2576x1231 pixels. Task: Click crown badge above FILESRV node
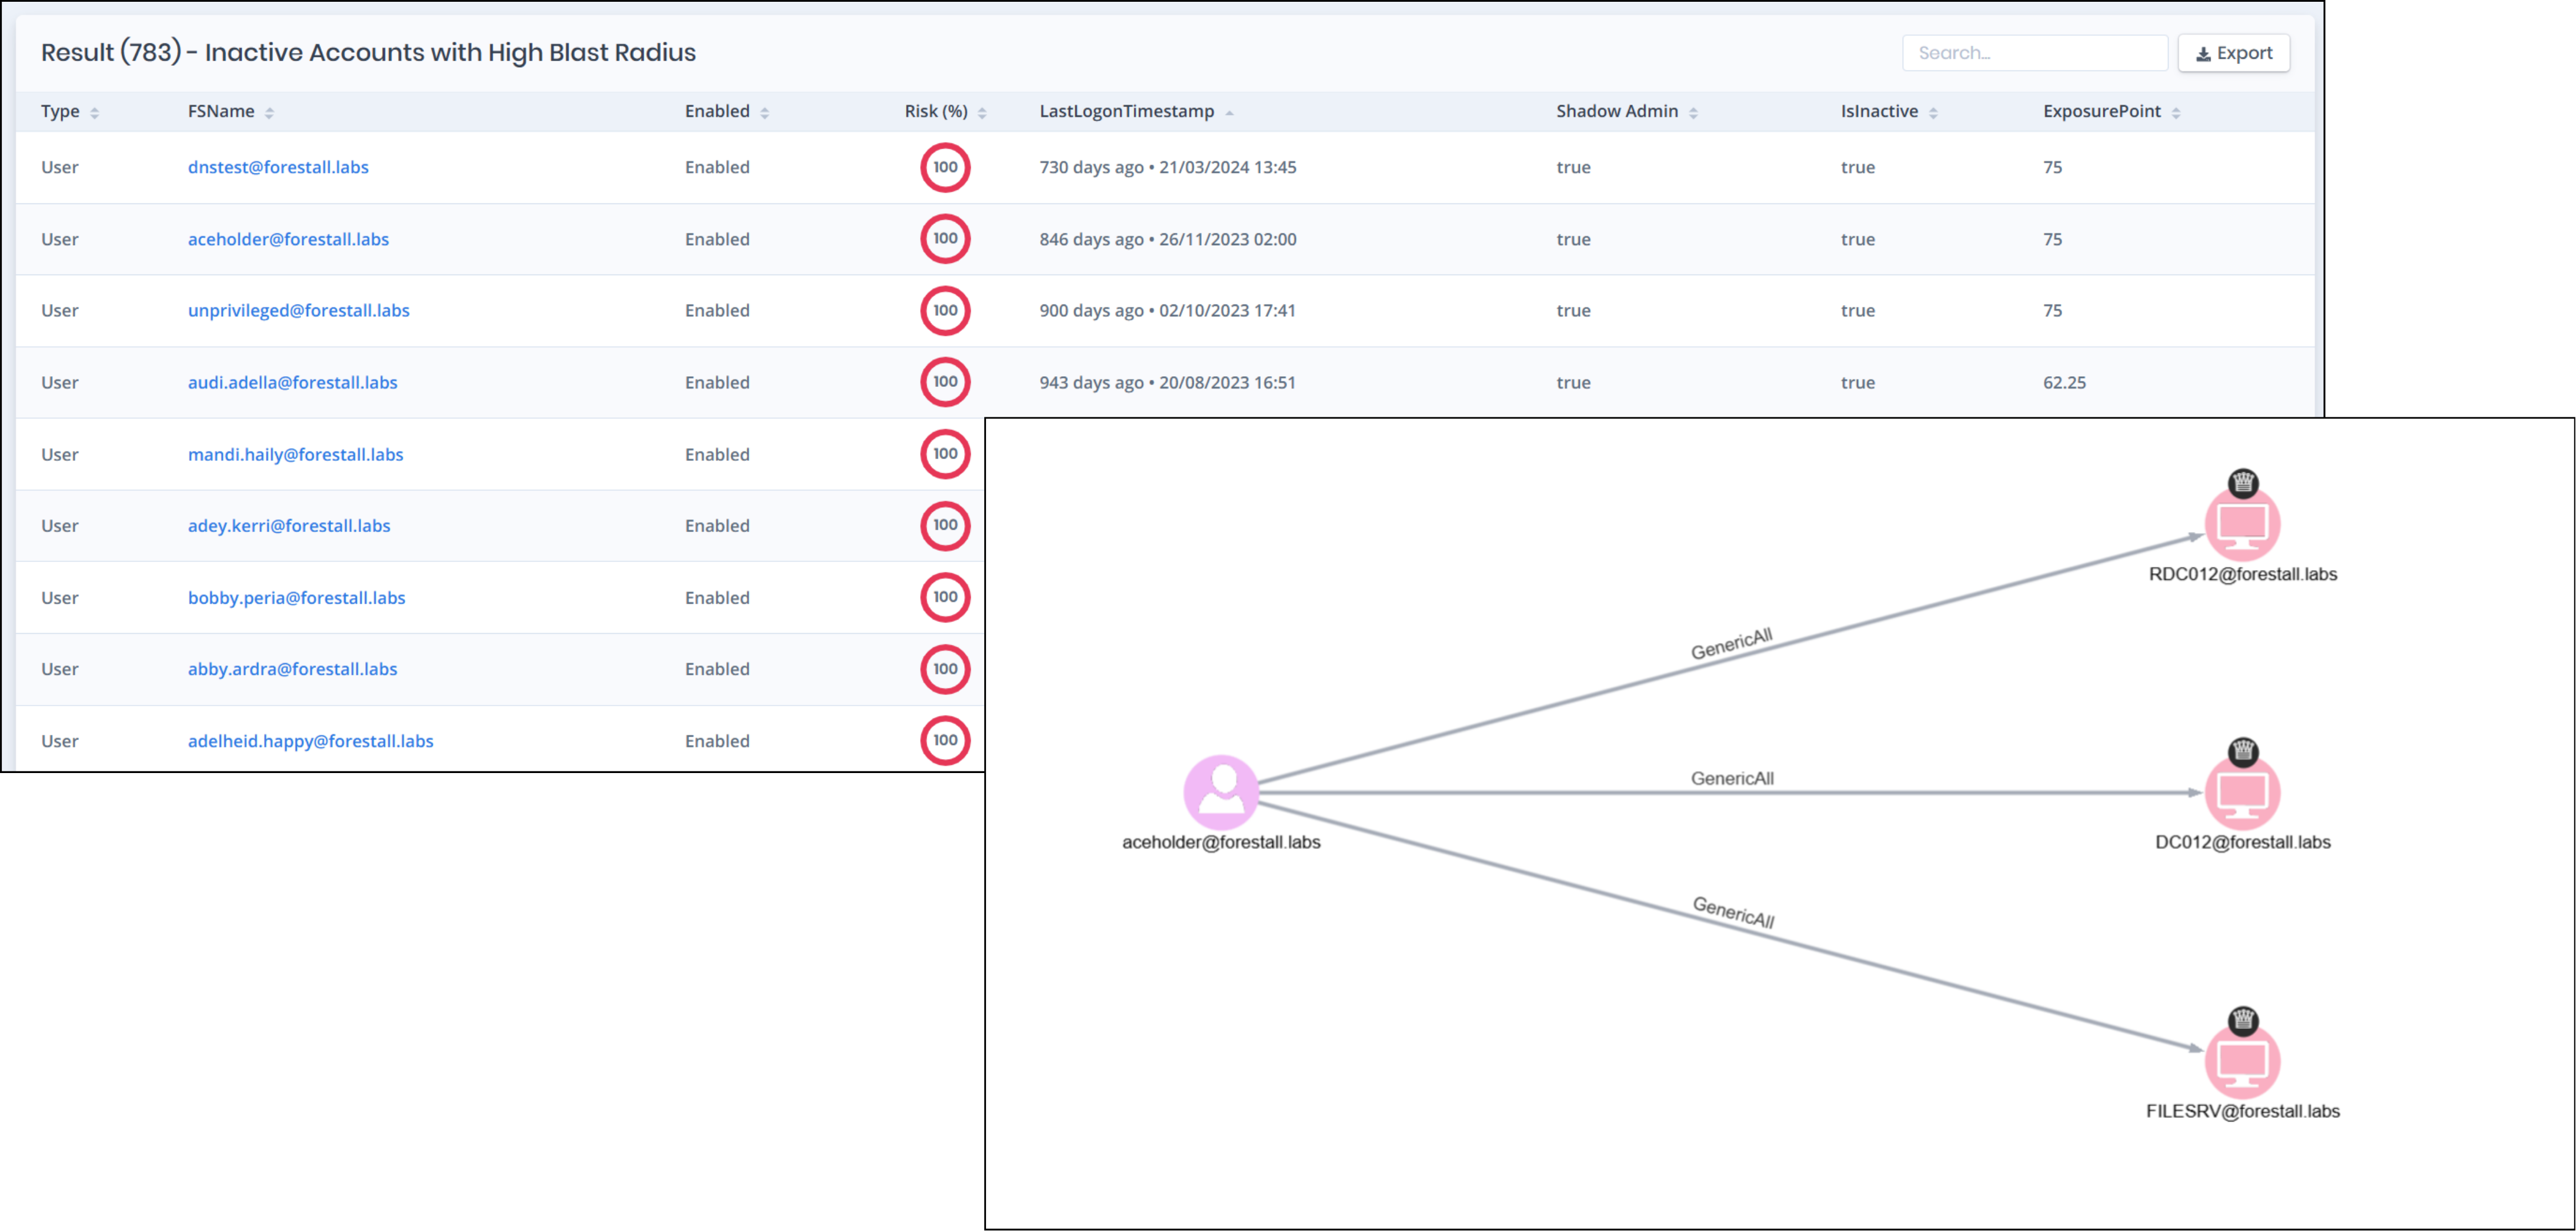(x=2243, y=1020)
